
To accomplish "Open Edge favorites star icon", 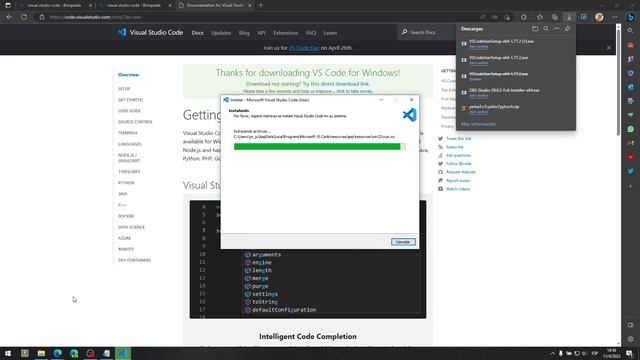I will [x=540, y=17].
